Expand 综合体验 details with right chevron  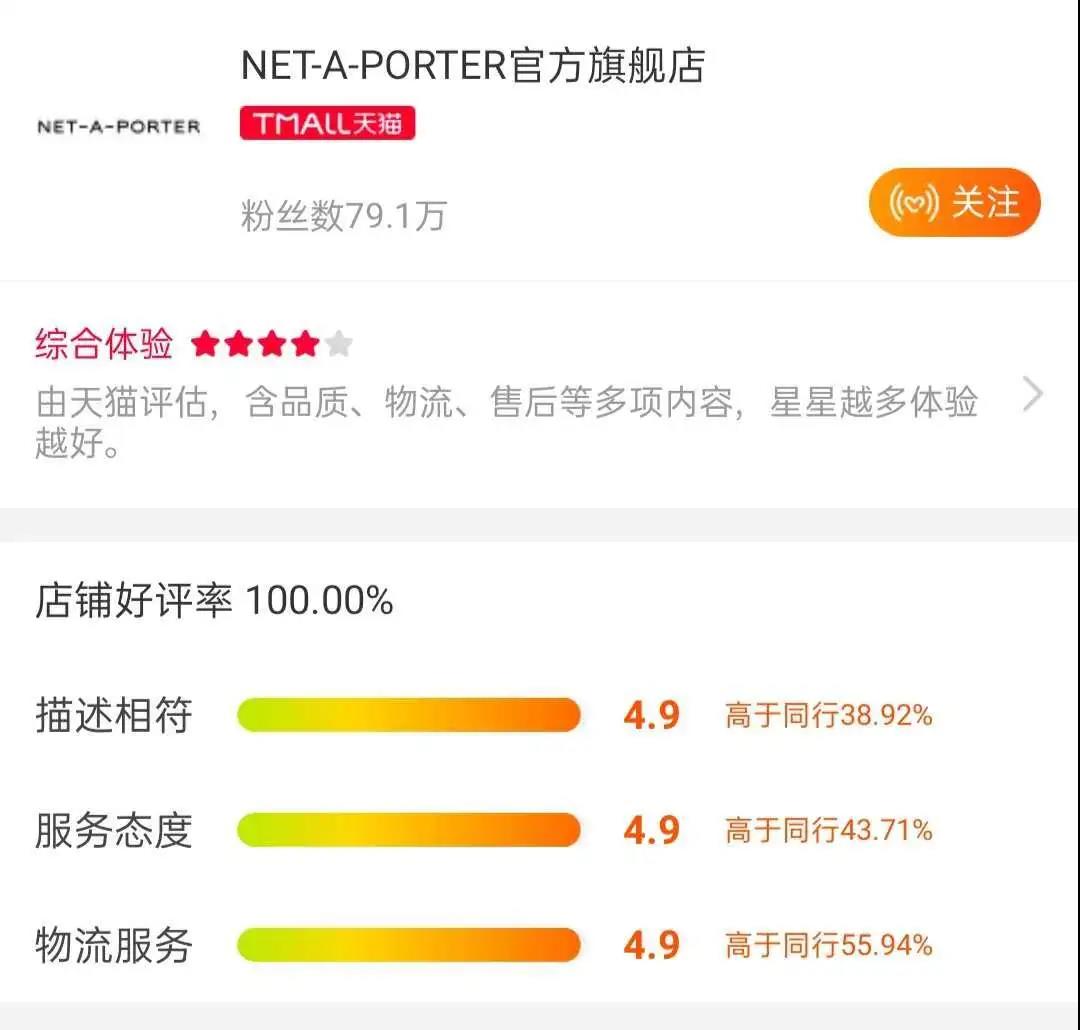pos(1032,394)
